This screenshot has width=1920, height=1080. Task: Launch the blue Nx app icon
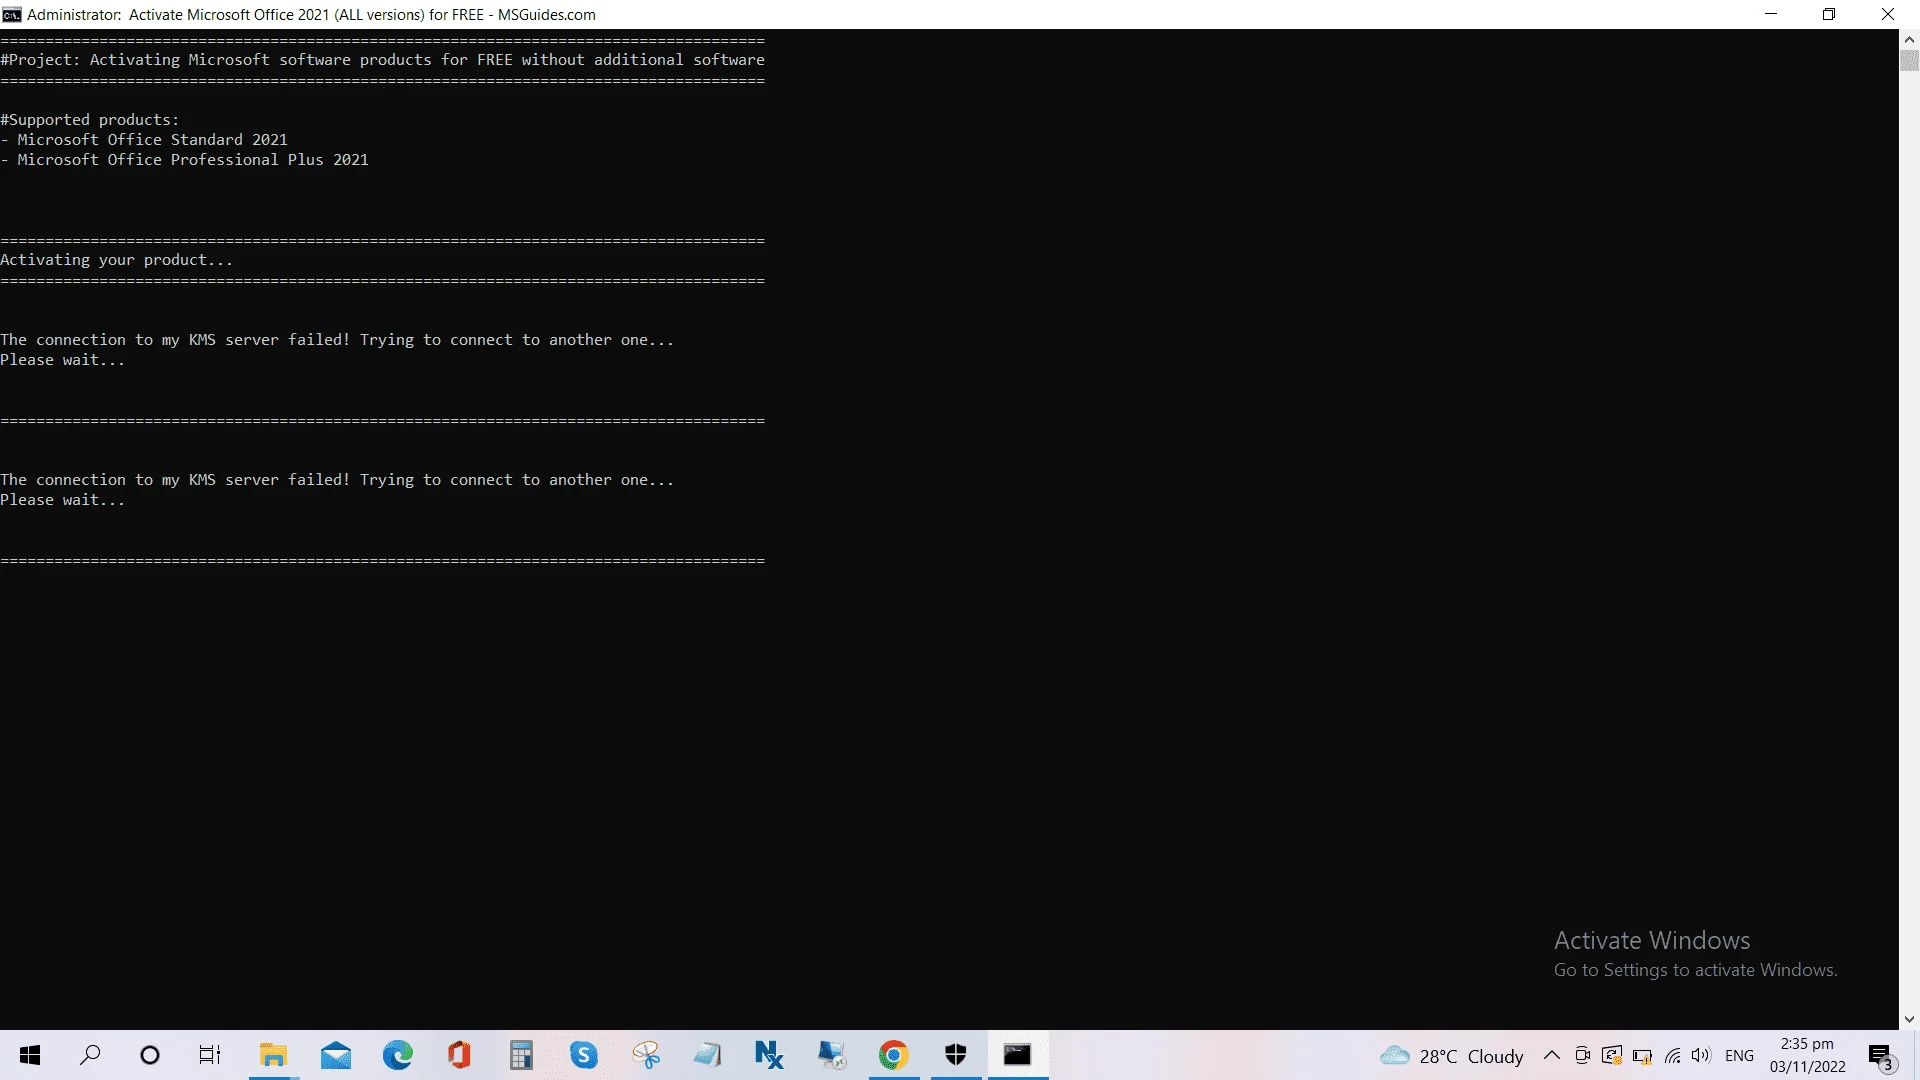coord(769,1055)
